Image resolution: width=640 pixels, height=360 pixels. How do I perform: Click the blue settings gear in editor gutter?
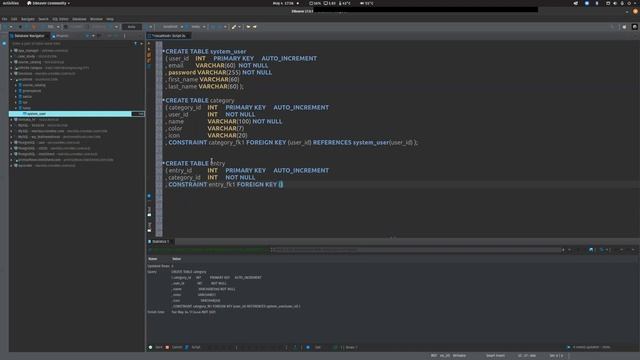pyautogui.click(x=149, y=196)
